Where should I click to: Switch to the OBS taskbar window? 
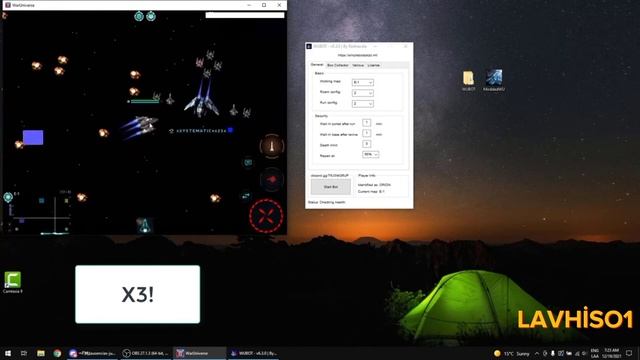point(146,353)
